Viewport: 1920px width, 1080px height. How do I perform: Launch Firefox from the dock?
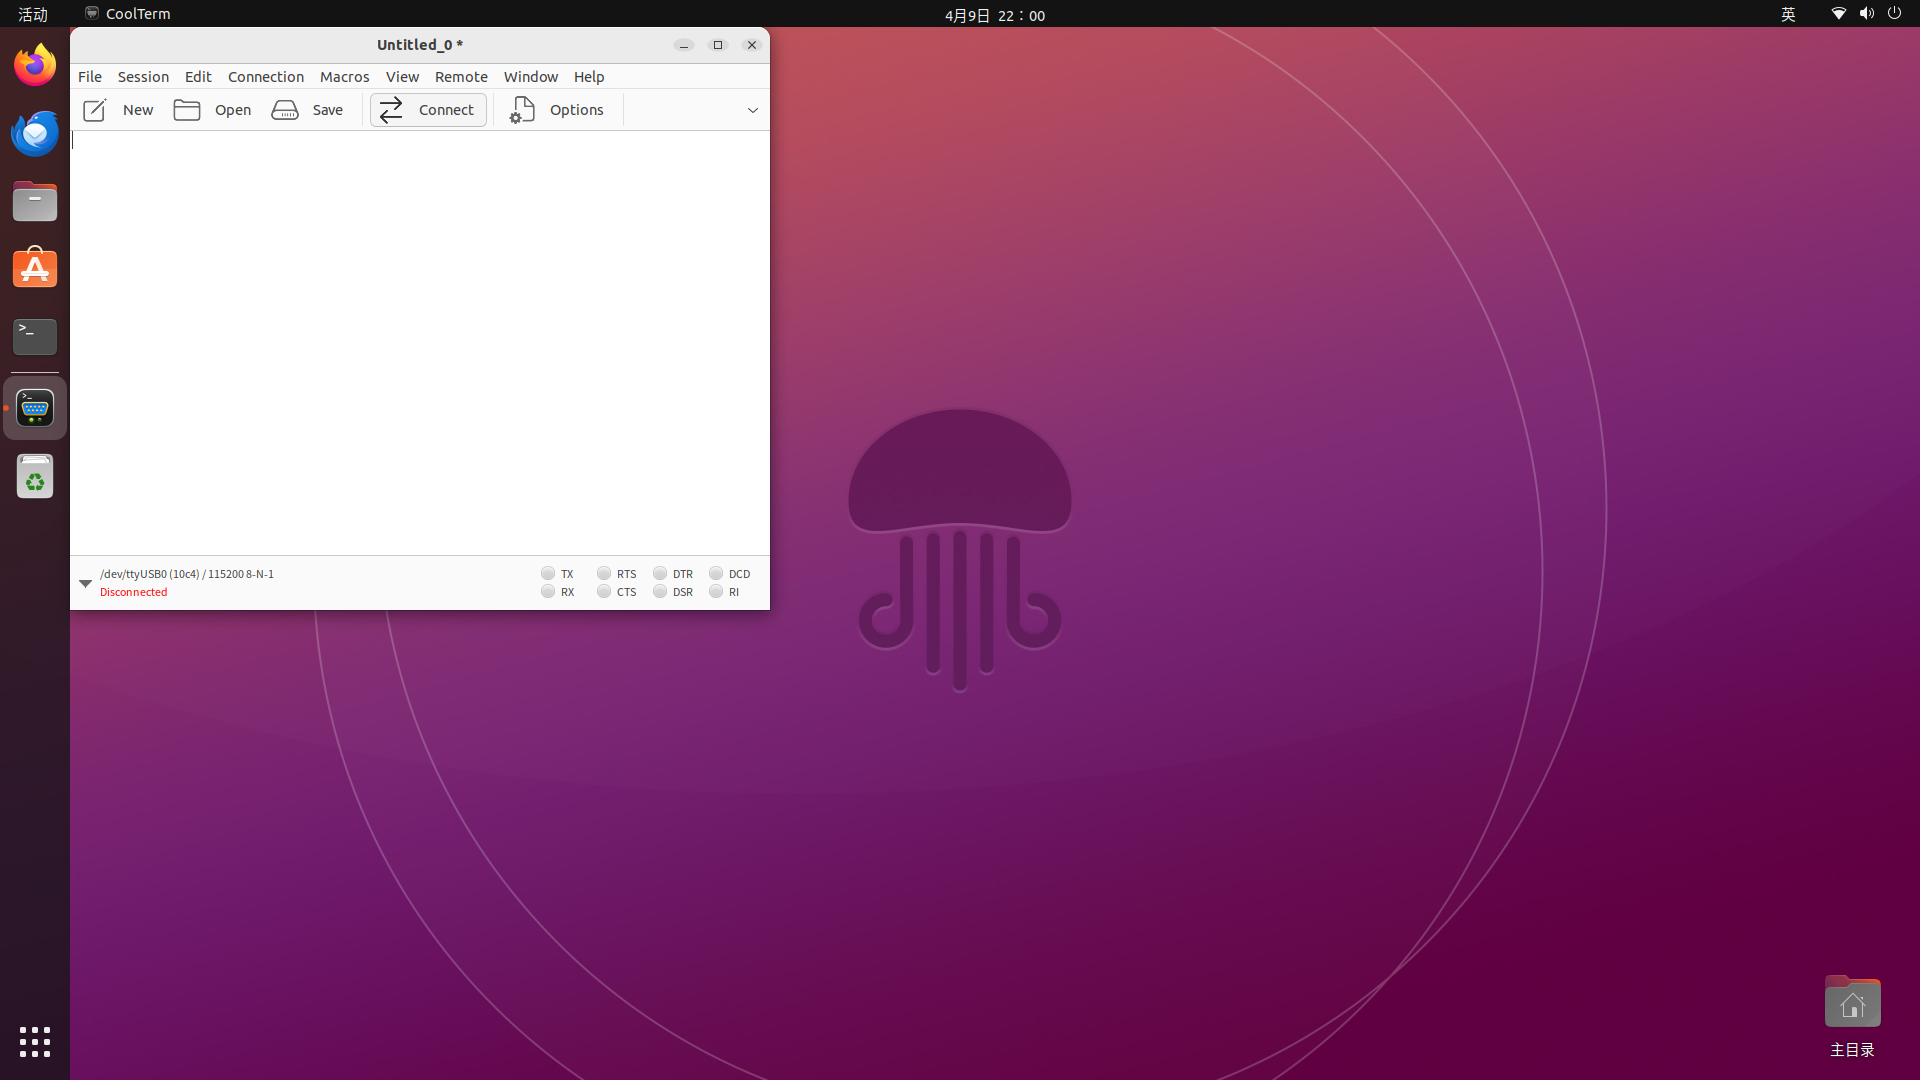tap(35, 66)
